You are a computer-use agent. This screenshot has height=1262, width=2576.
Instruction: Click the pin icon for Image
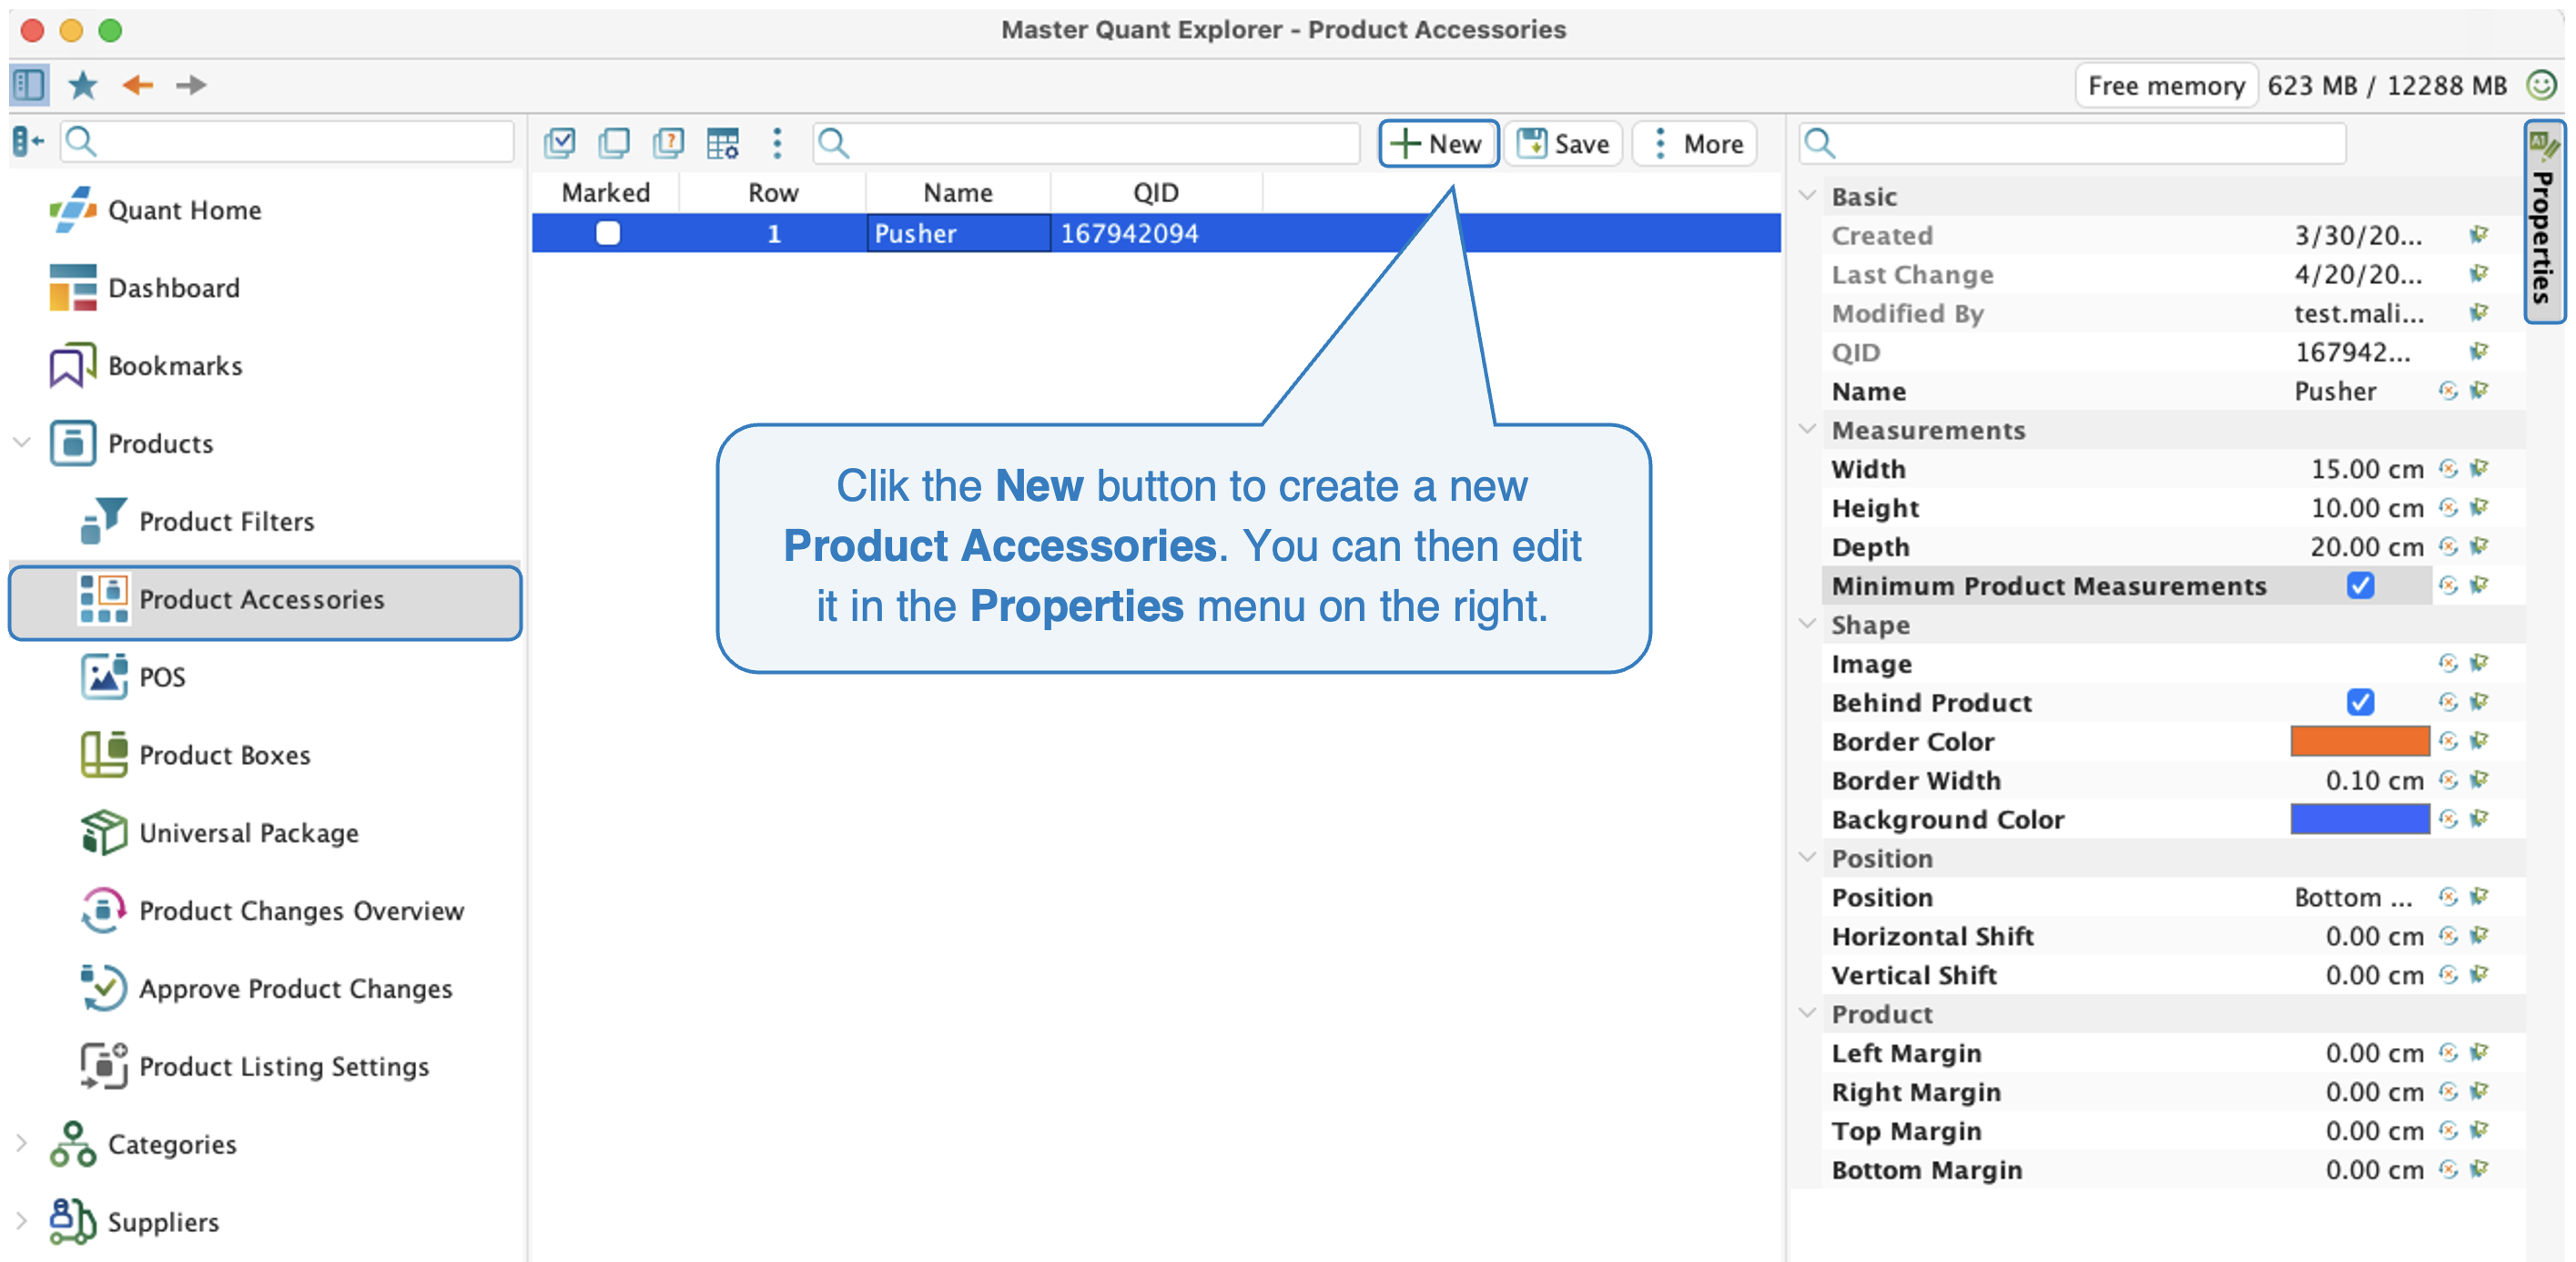pyautogui.click(x=2479, y=663)
